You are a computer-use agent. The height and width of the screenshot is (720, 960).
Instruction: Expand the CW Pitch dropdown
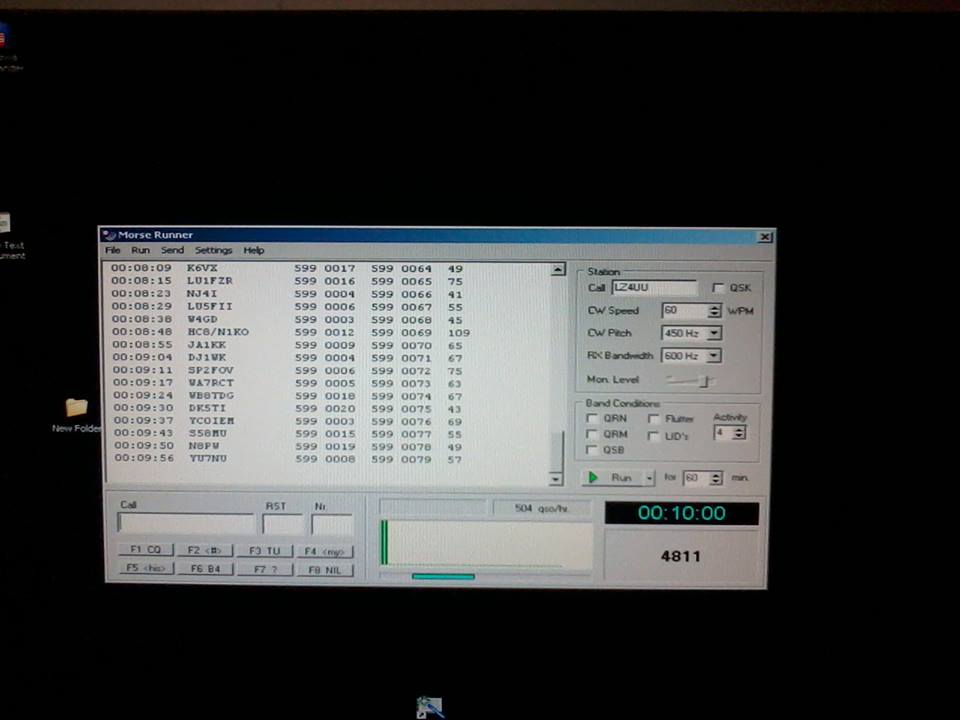coord(714,333)
